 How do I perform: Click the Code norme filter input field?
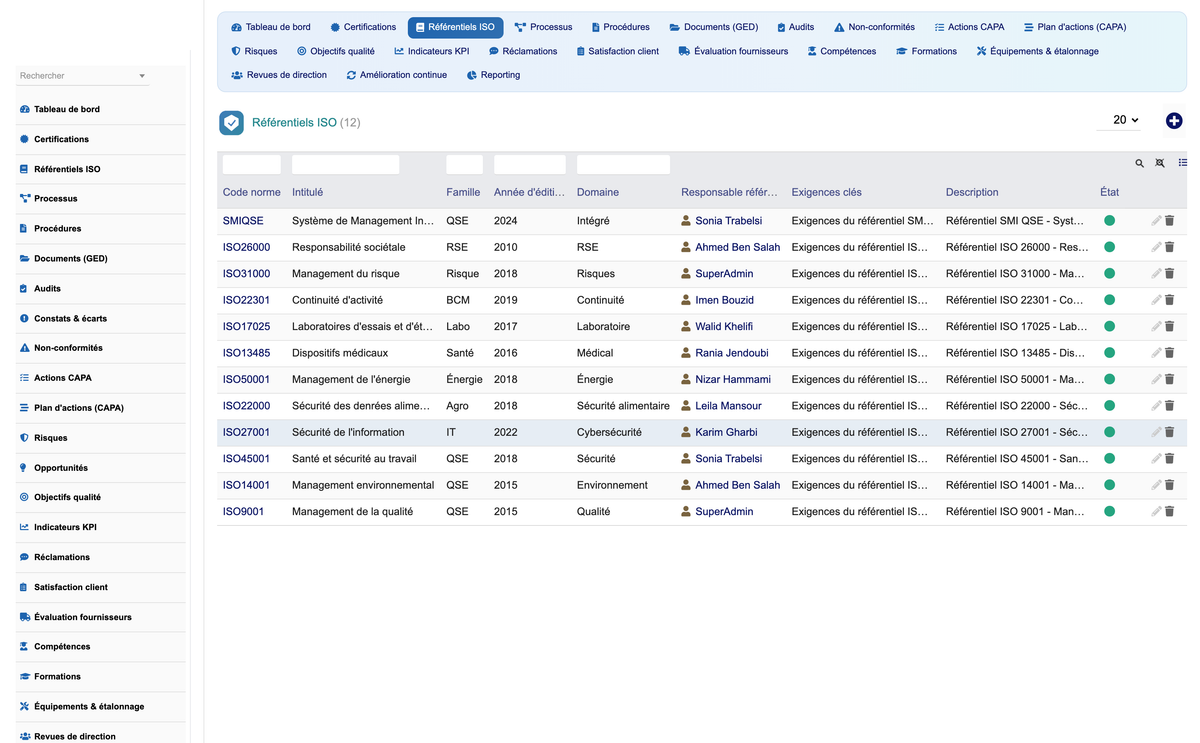point(252,164)
